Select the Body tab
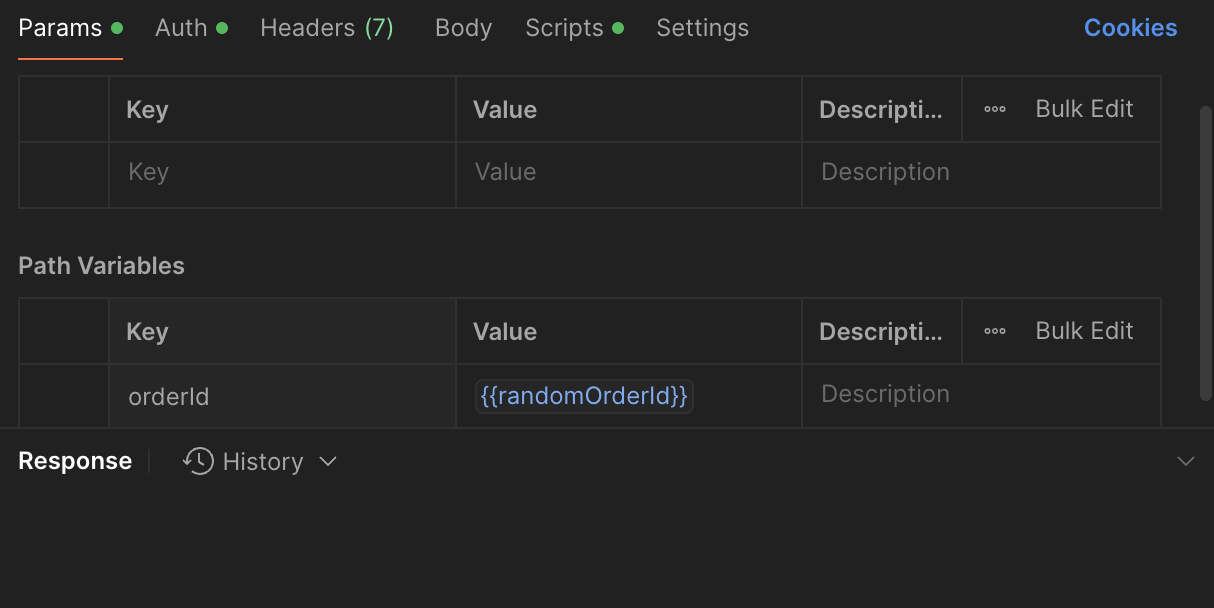 tap(463, 28)
